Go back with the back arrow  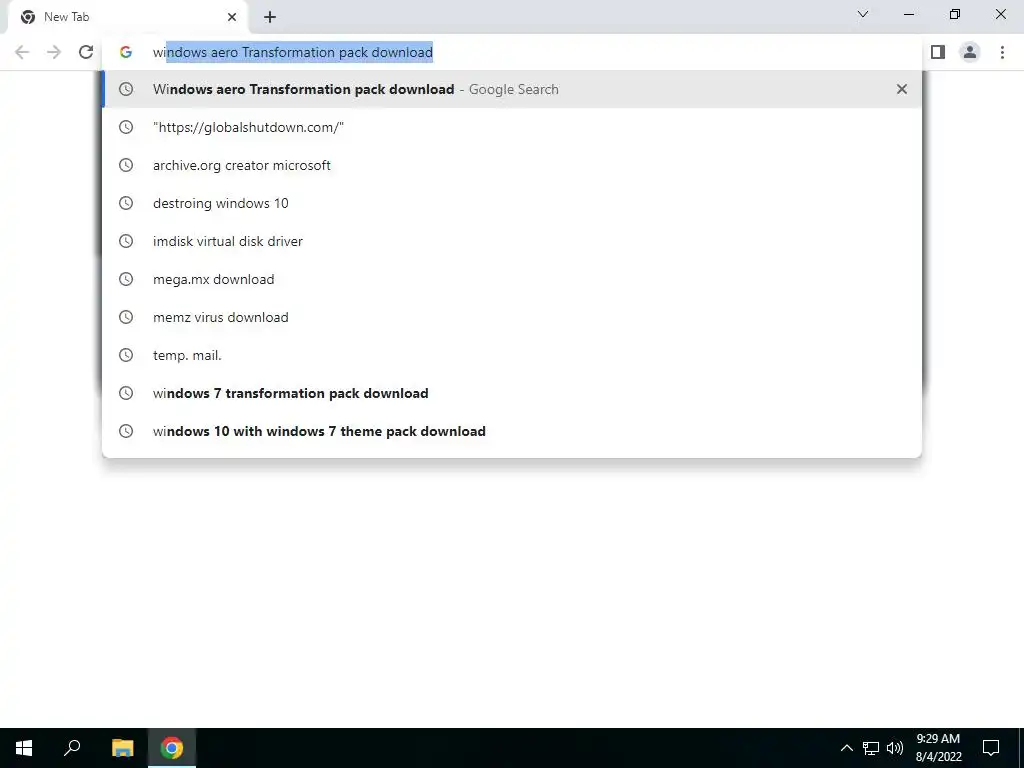tap(22, 52)
